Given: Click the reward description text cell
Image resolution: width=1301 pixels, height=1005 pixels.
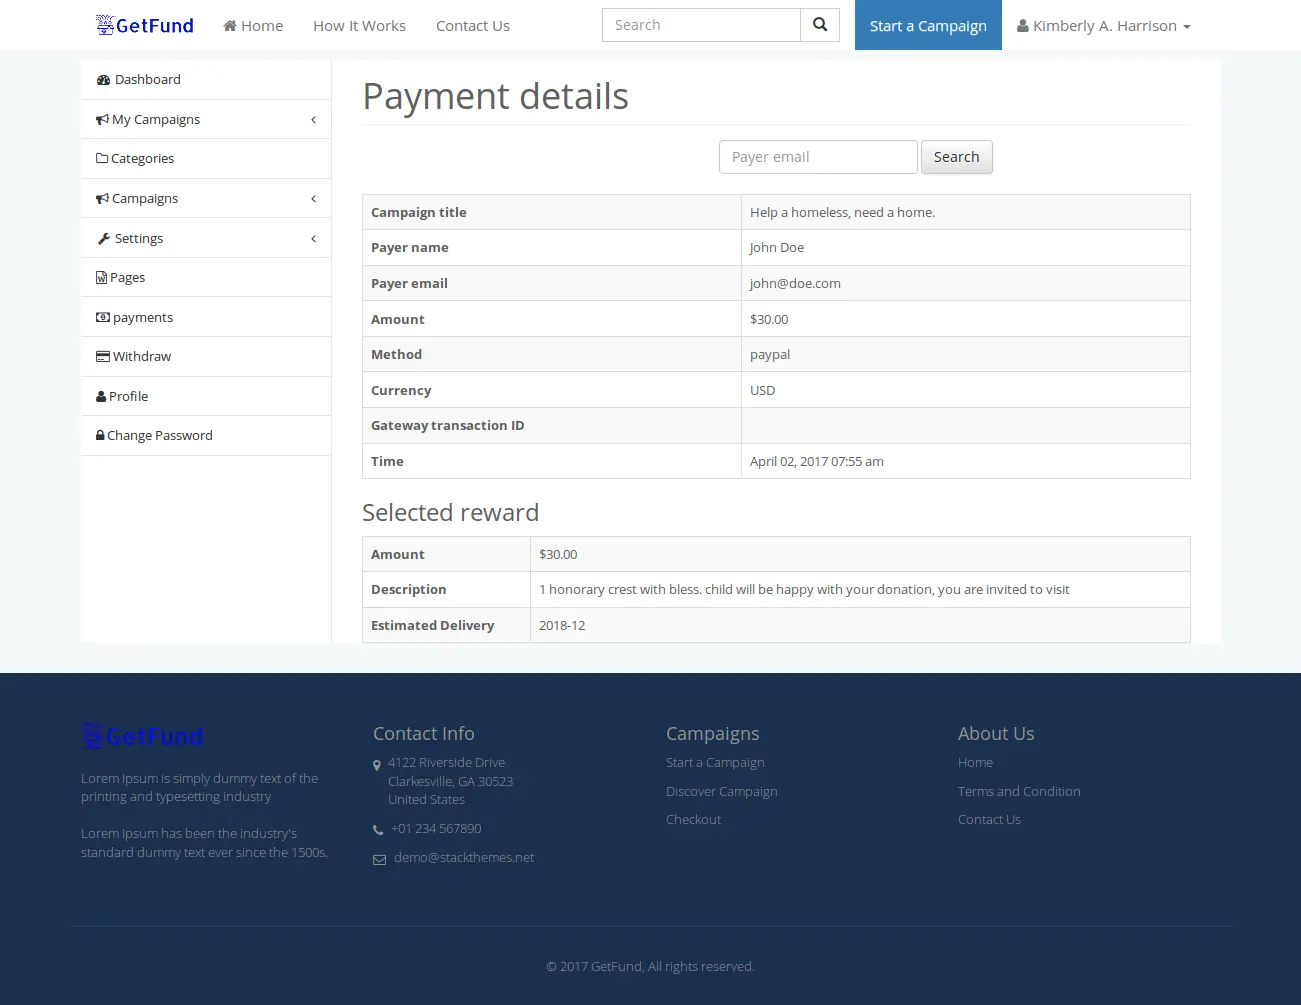Looking at the screenshot, I should [x=860, y=589].
